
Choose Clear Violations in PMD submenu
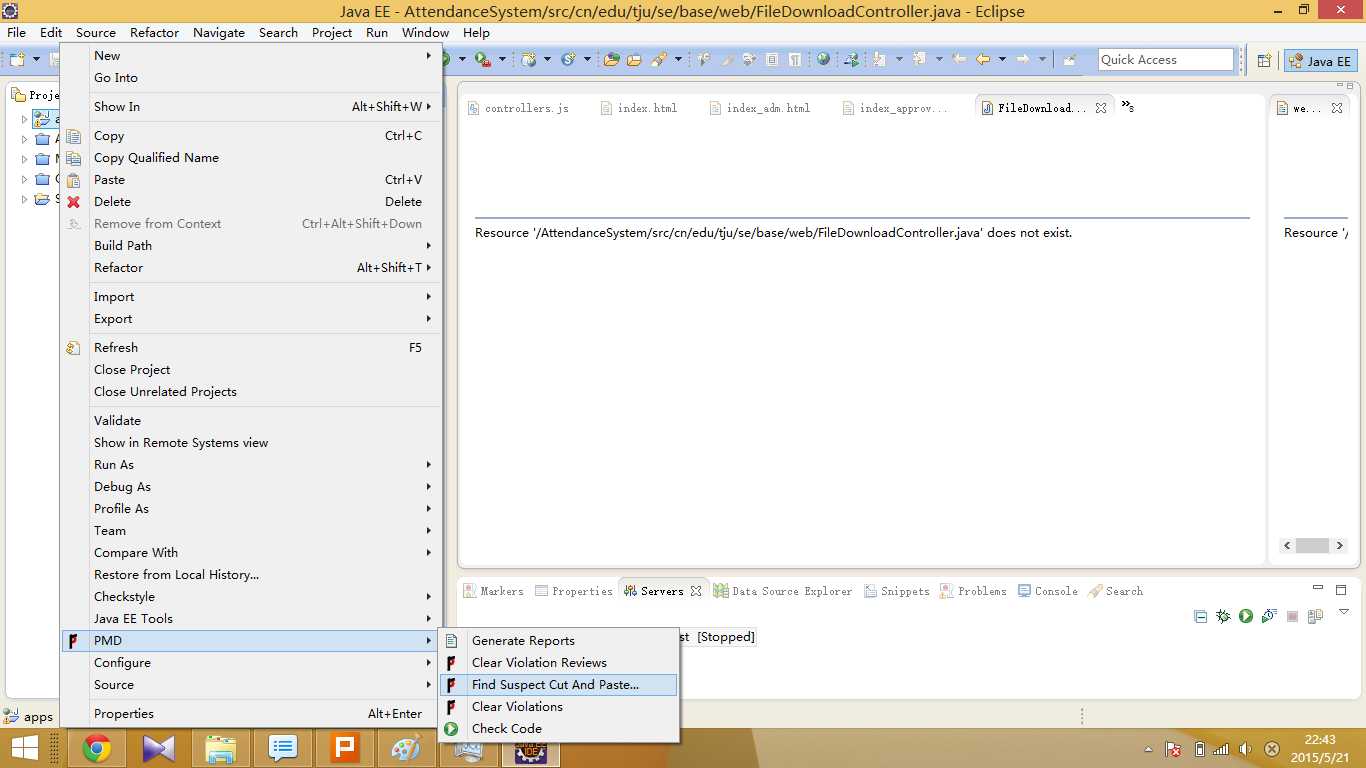559,707
